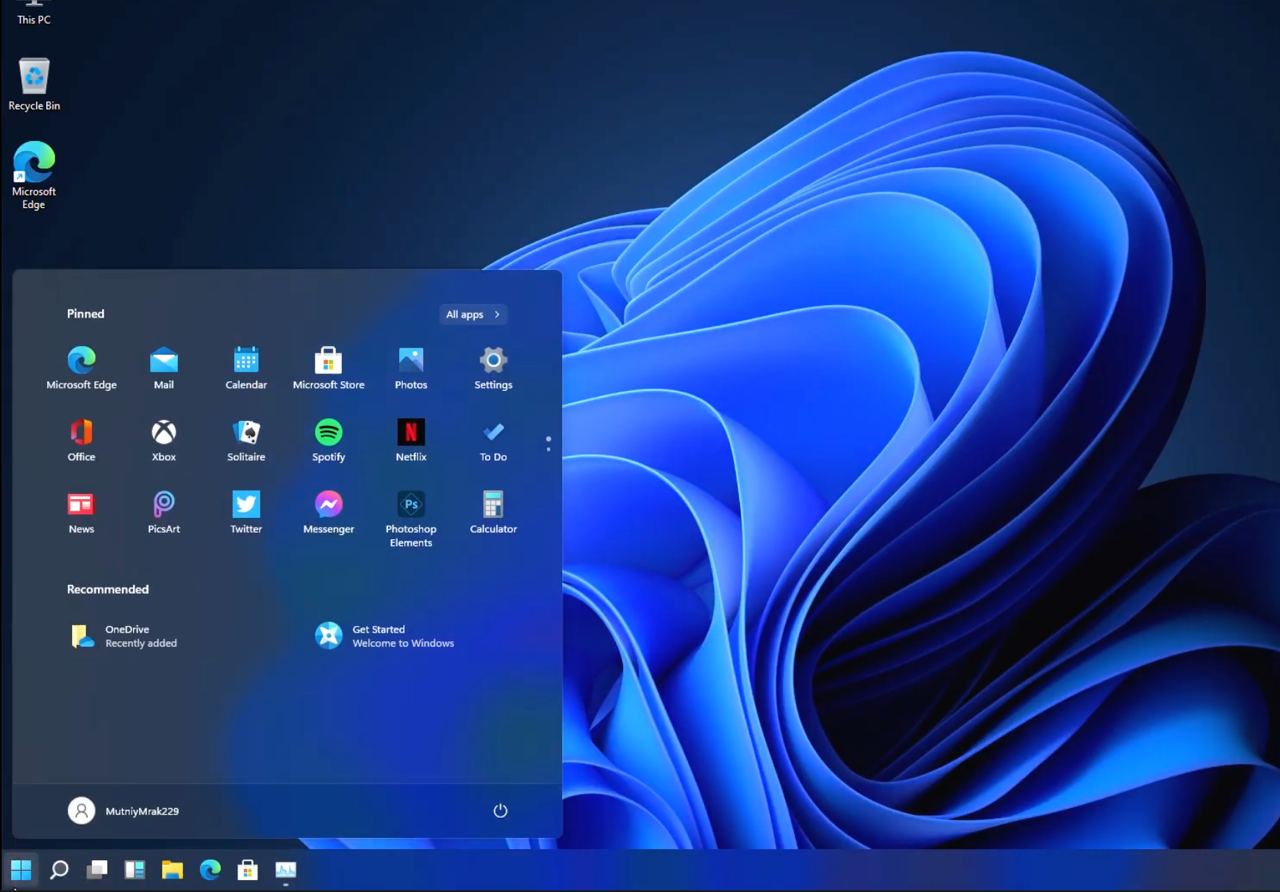Launch the Office app

(x=81, y=440)
